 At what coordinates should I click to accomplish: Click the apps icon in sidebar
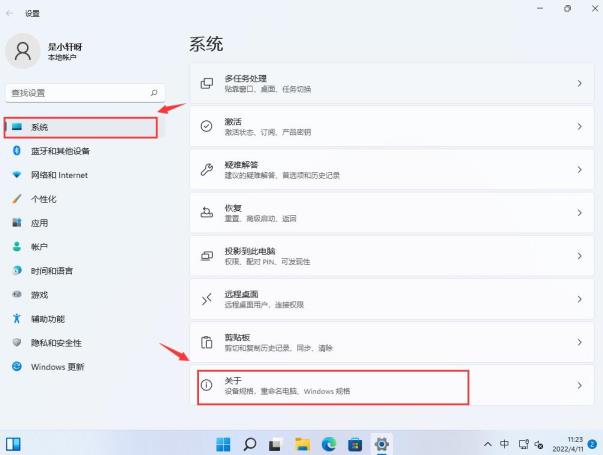pyautogui.click(x=17, y=222)
